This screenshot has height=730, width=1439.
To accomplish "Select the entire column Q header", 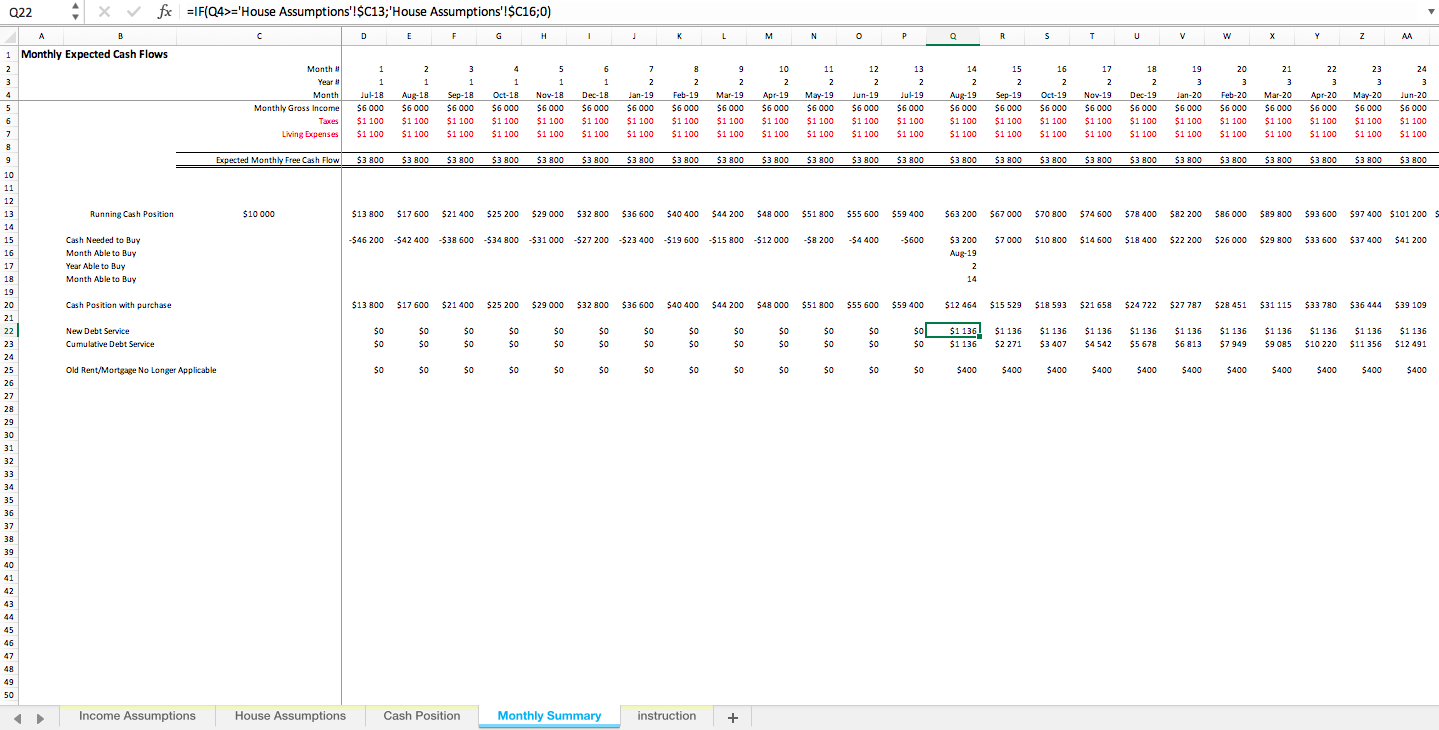I will click(952, 35).
